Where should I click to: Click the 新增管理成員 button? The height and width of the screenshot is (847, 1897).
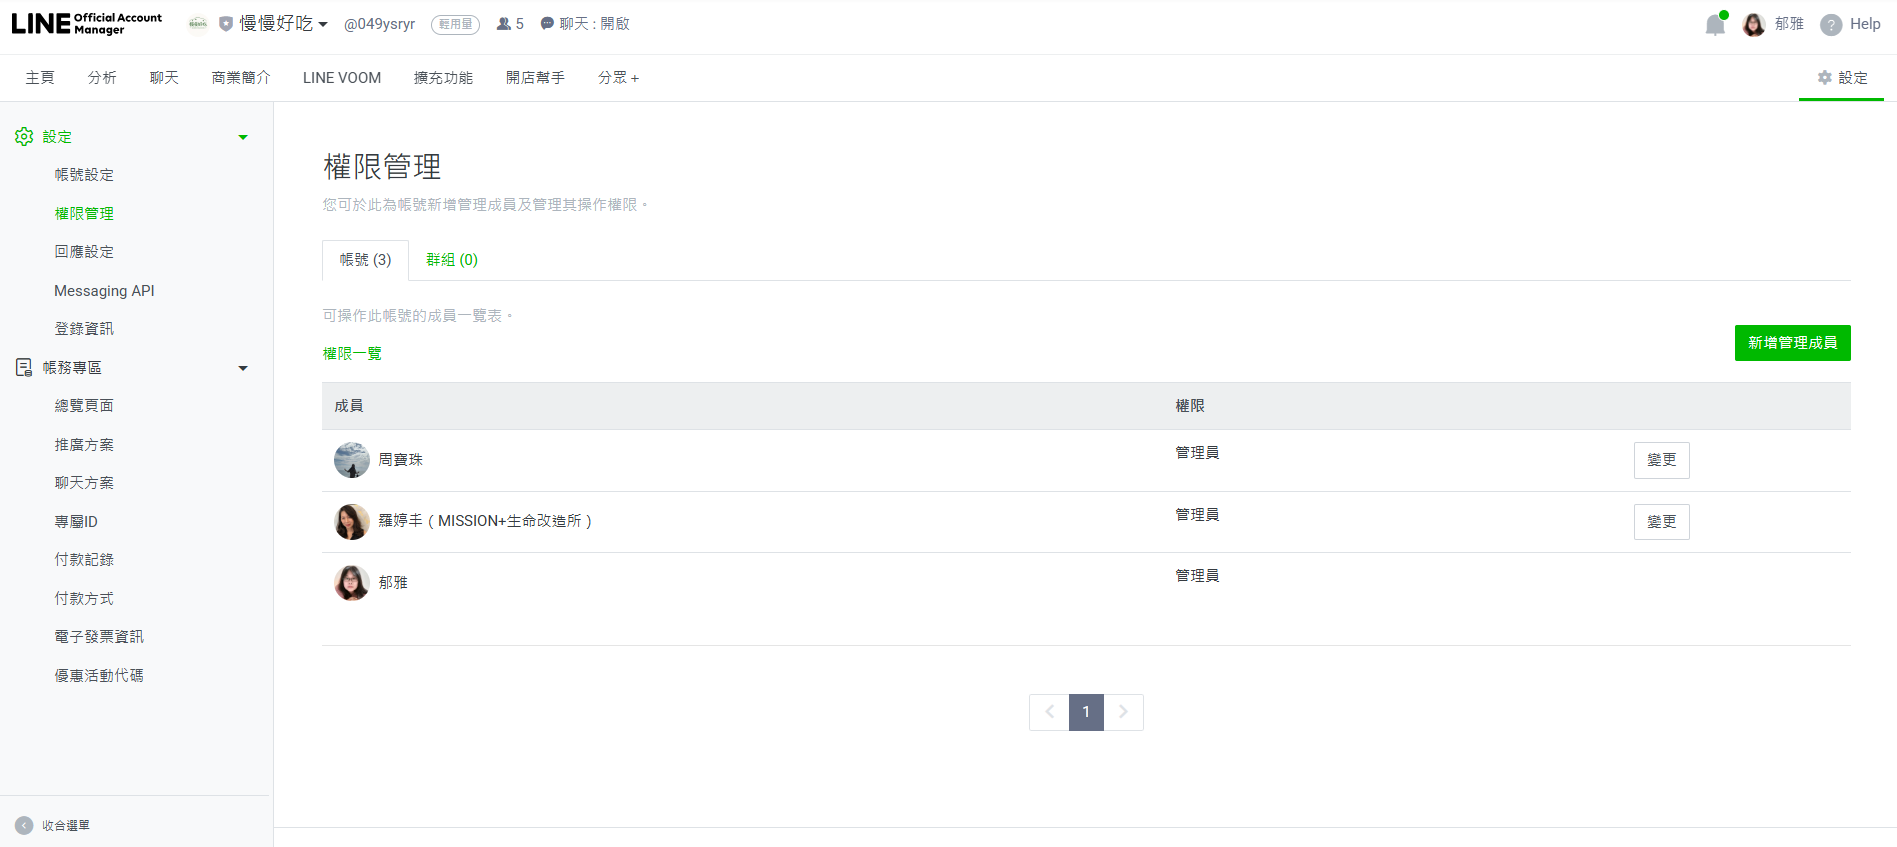(1791, 343)
